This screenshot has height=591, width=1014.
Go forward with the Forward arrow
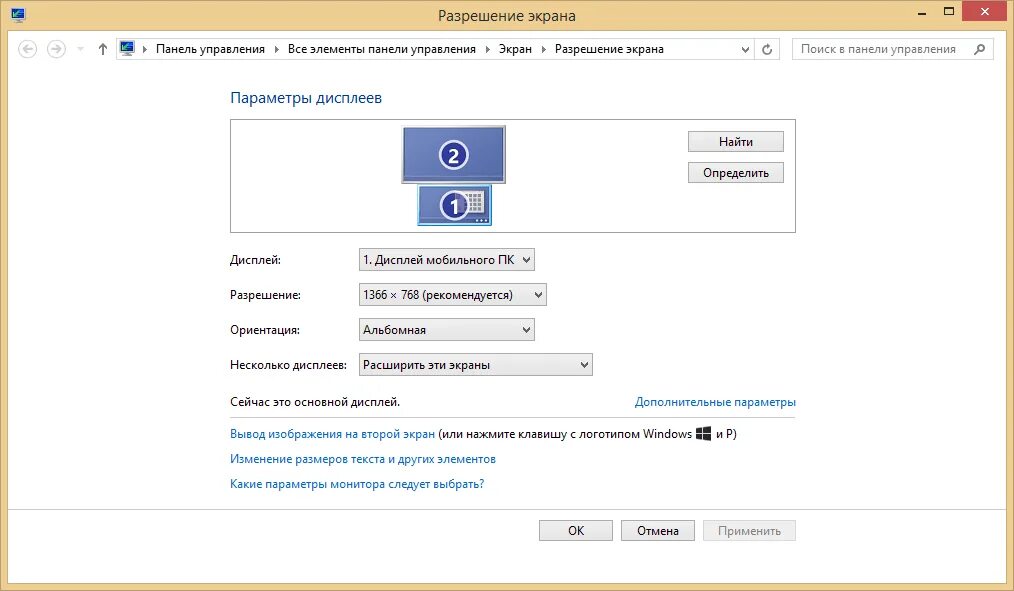[x=56, y=49]
